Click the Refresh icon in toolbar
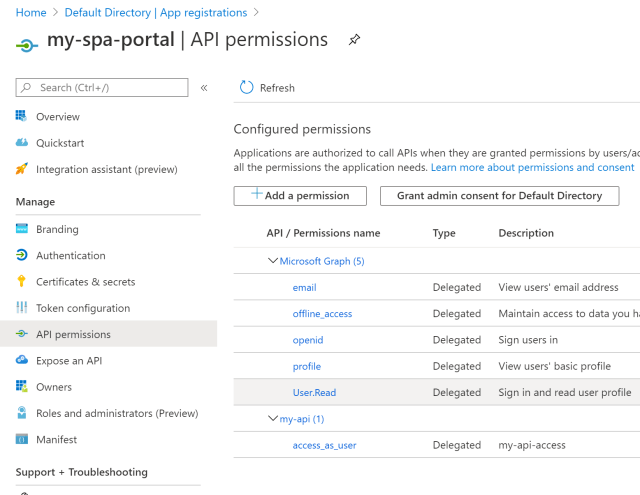This screenshot has width=640, height=495. click(x=247, y=88)
